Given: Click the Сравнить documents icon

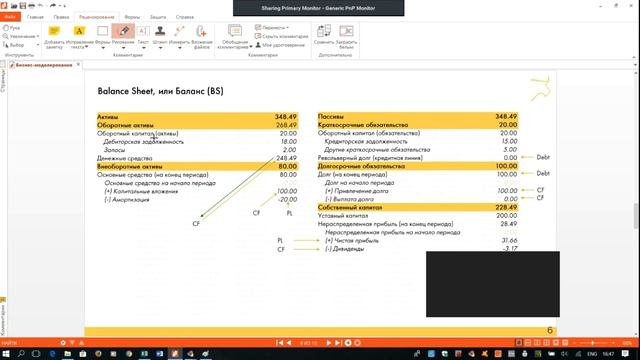Looking at the screenshot, I should (x=324, y=31).
